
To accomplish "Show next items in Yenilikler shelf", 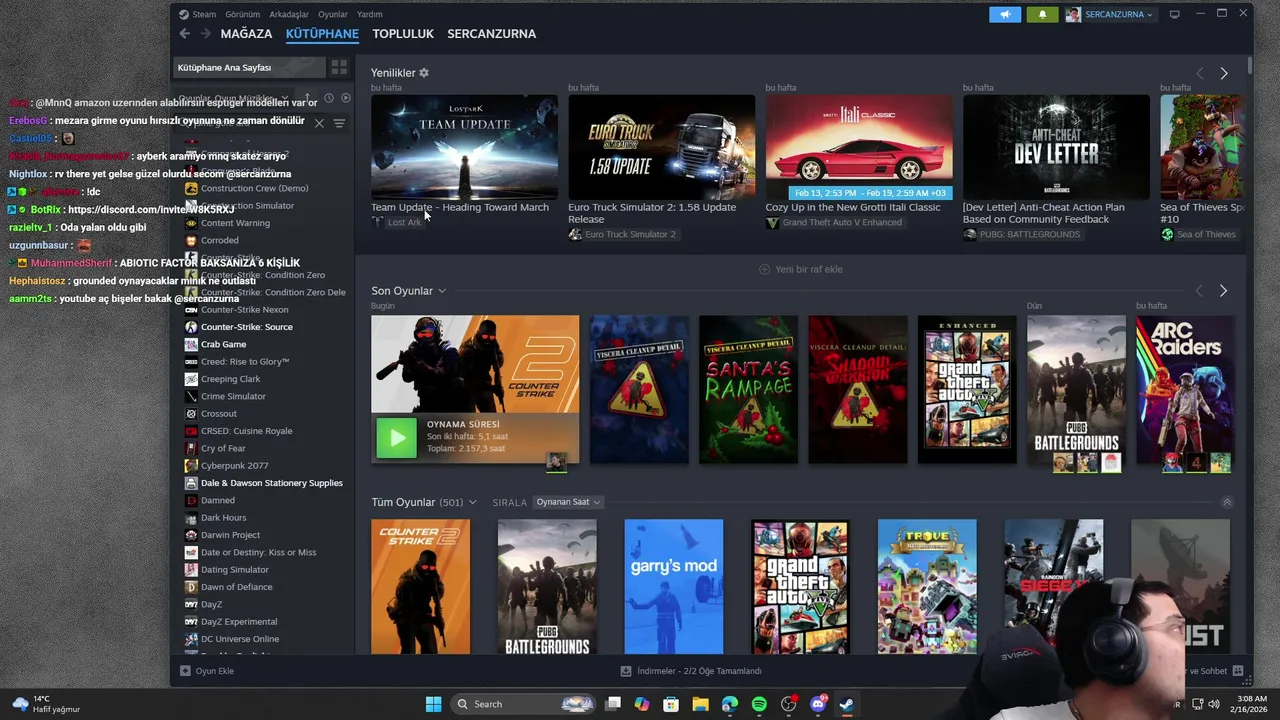I will 1223,73.
